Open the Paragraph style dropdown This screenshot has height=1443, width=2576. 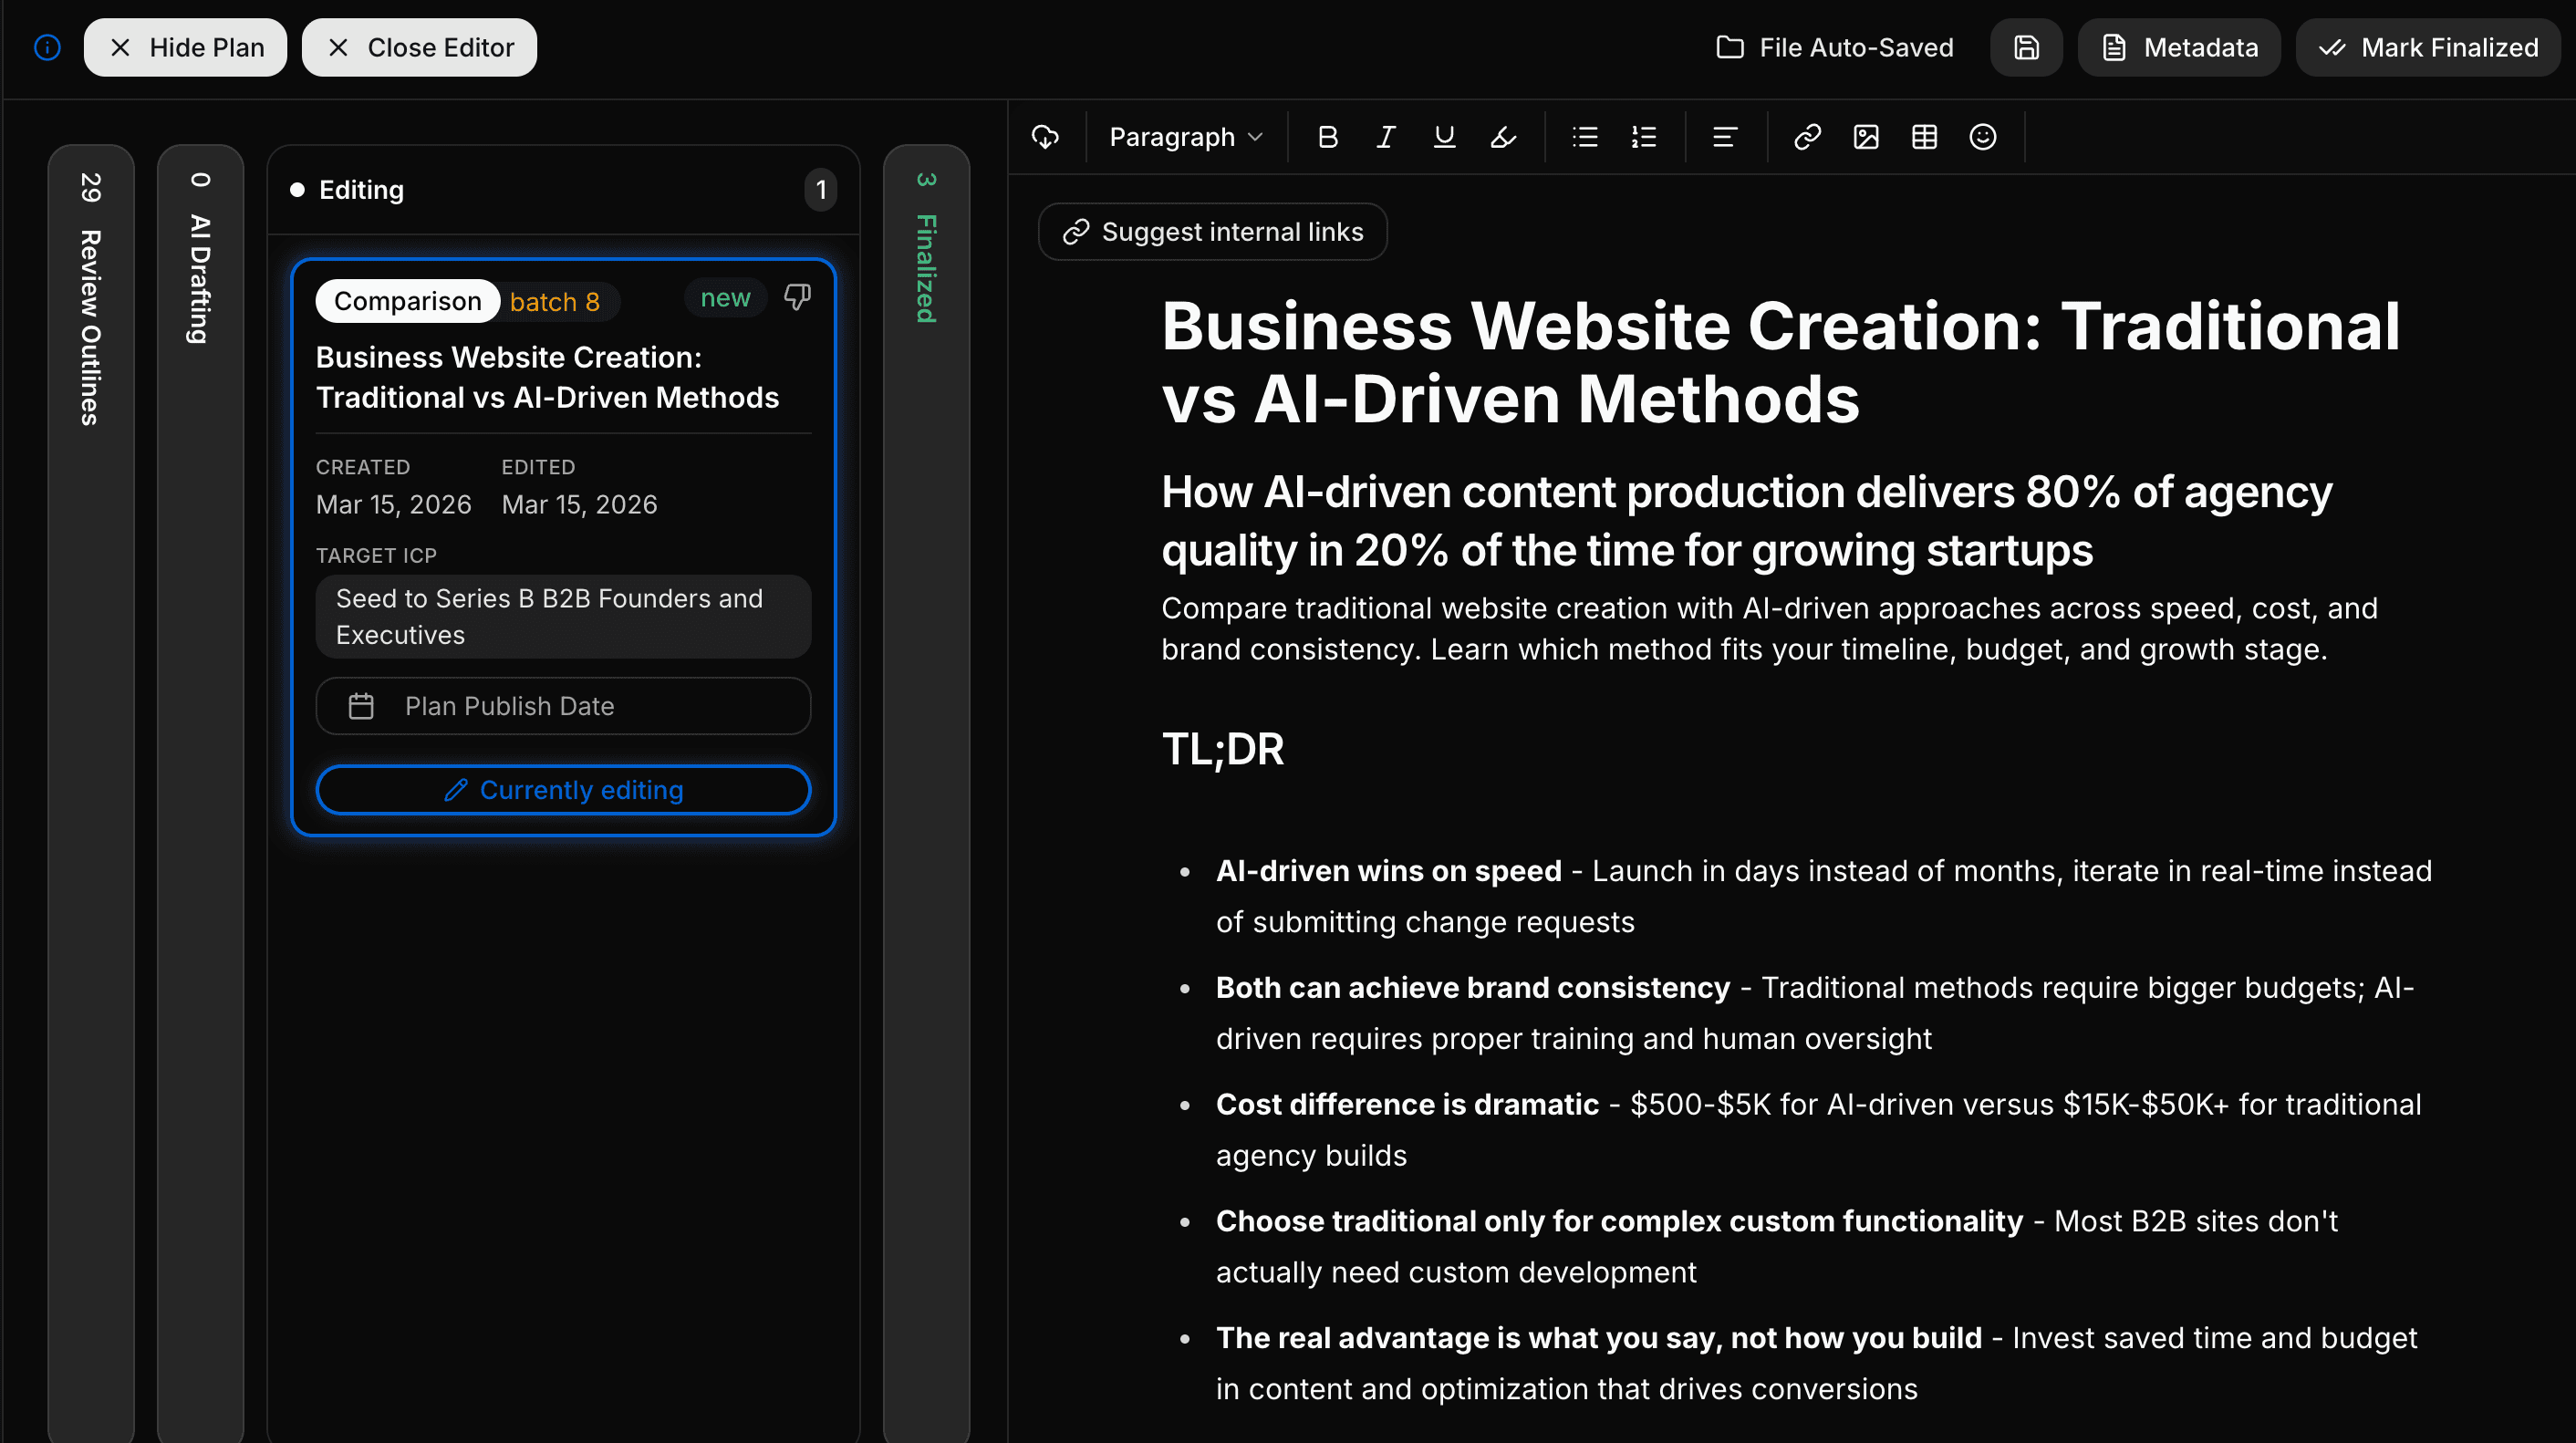pos(1185,137)
